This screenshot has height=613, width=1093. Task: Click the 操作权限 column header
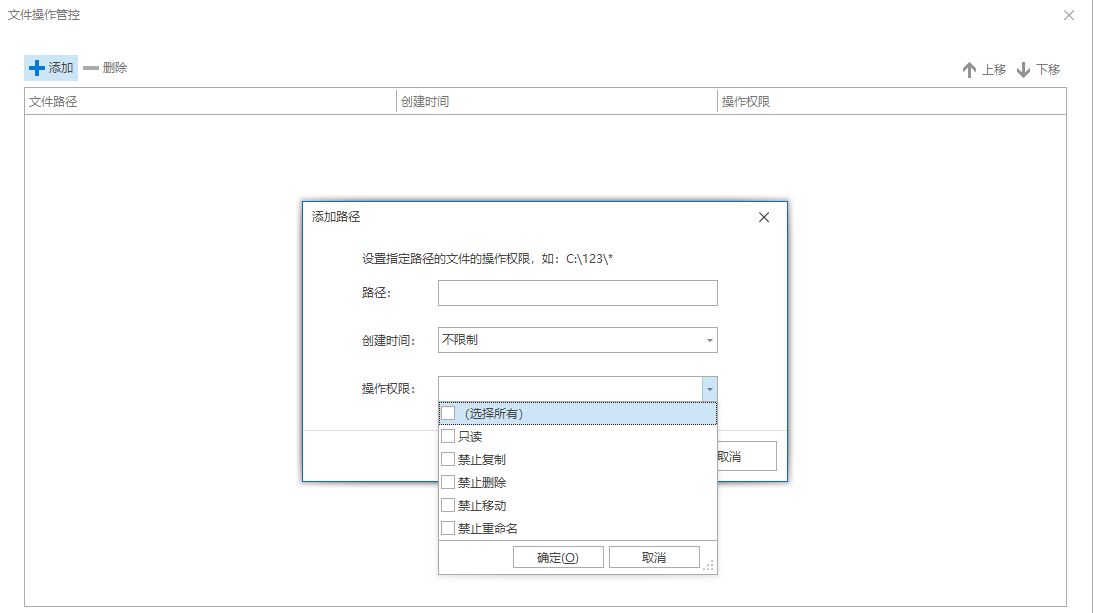[x=892, y=102]
